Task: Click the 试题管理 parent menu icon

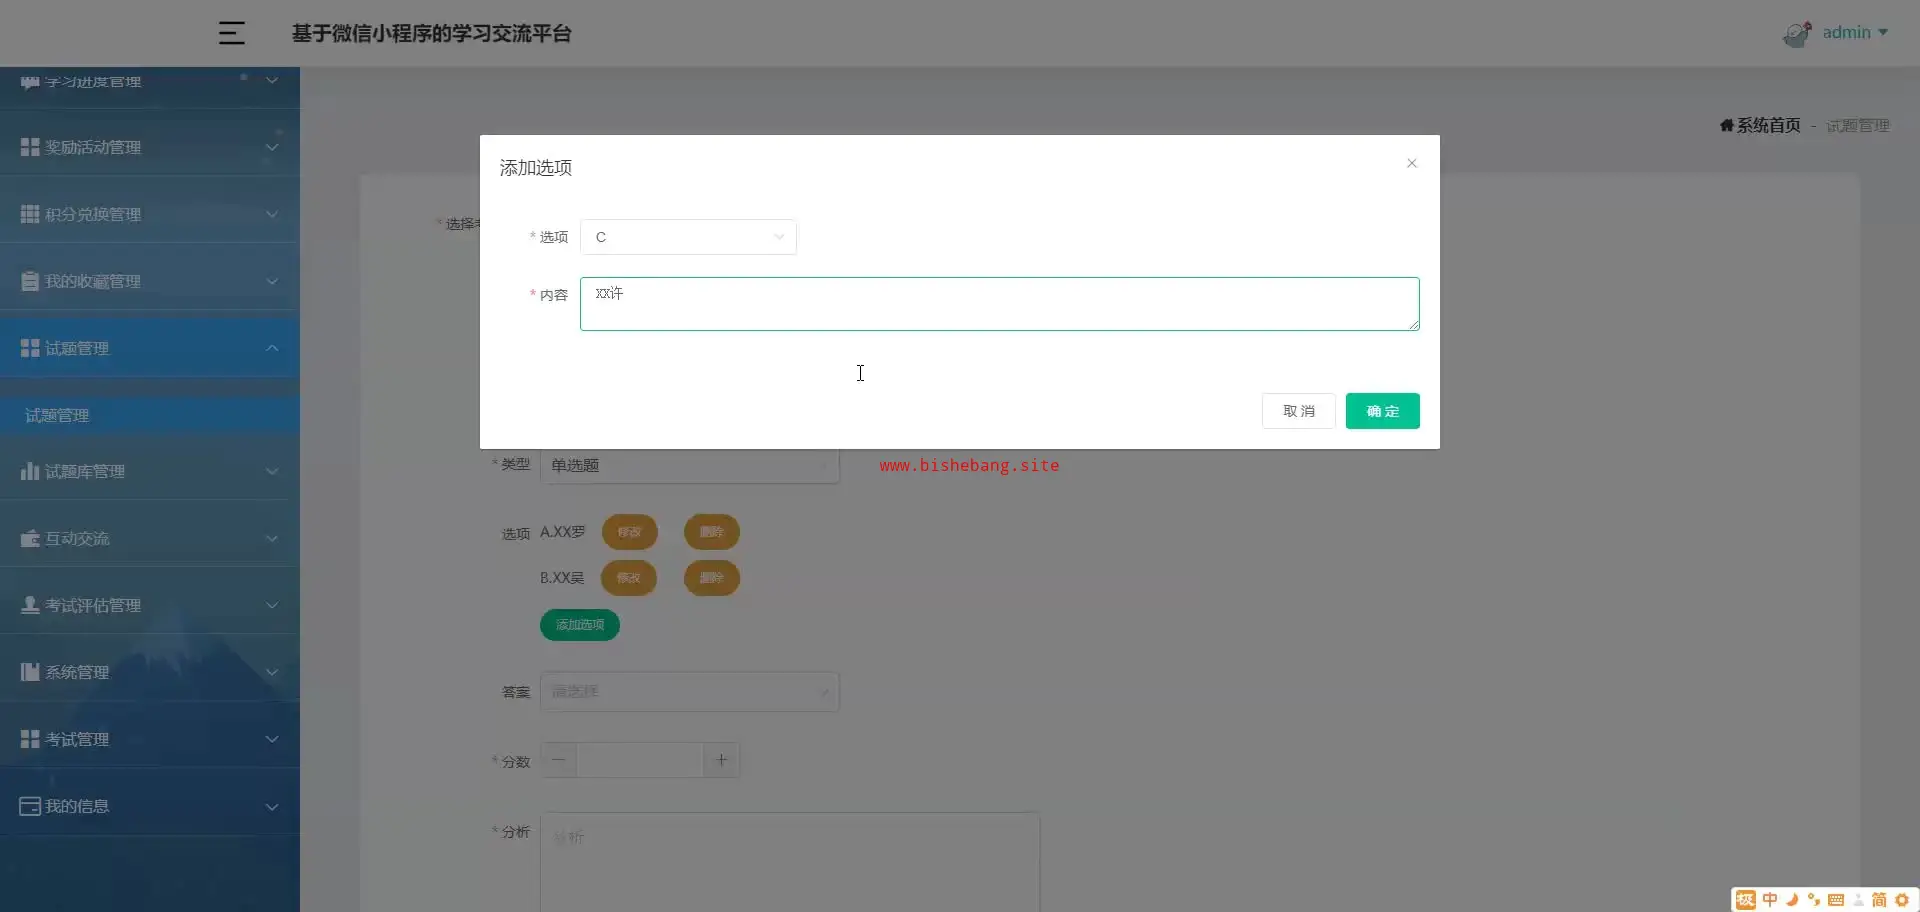Action: [x=30, y=348]
